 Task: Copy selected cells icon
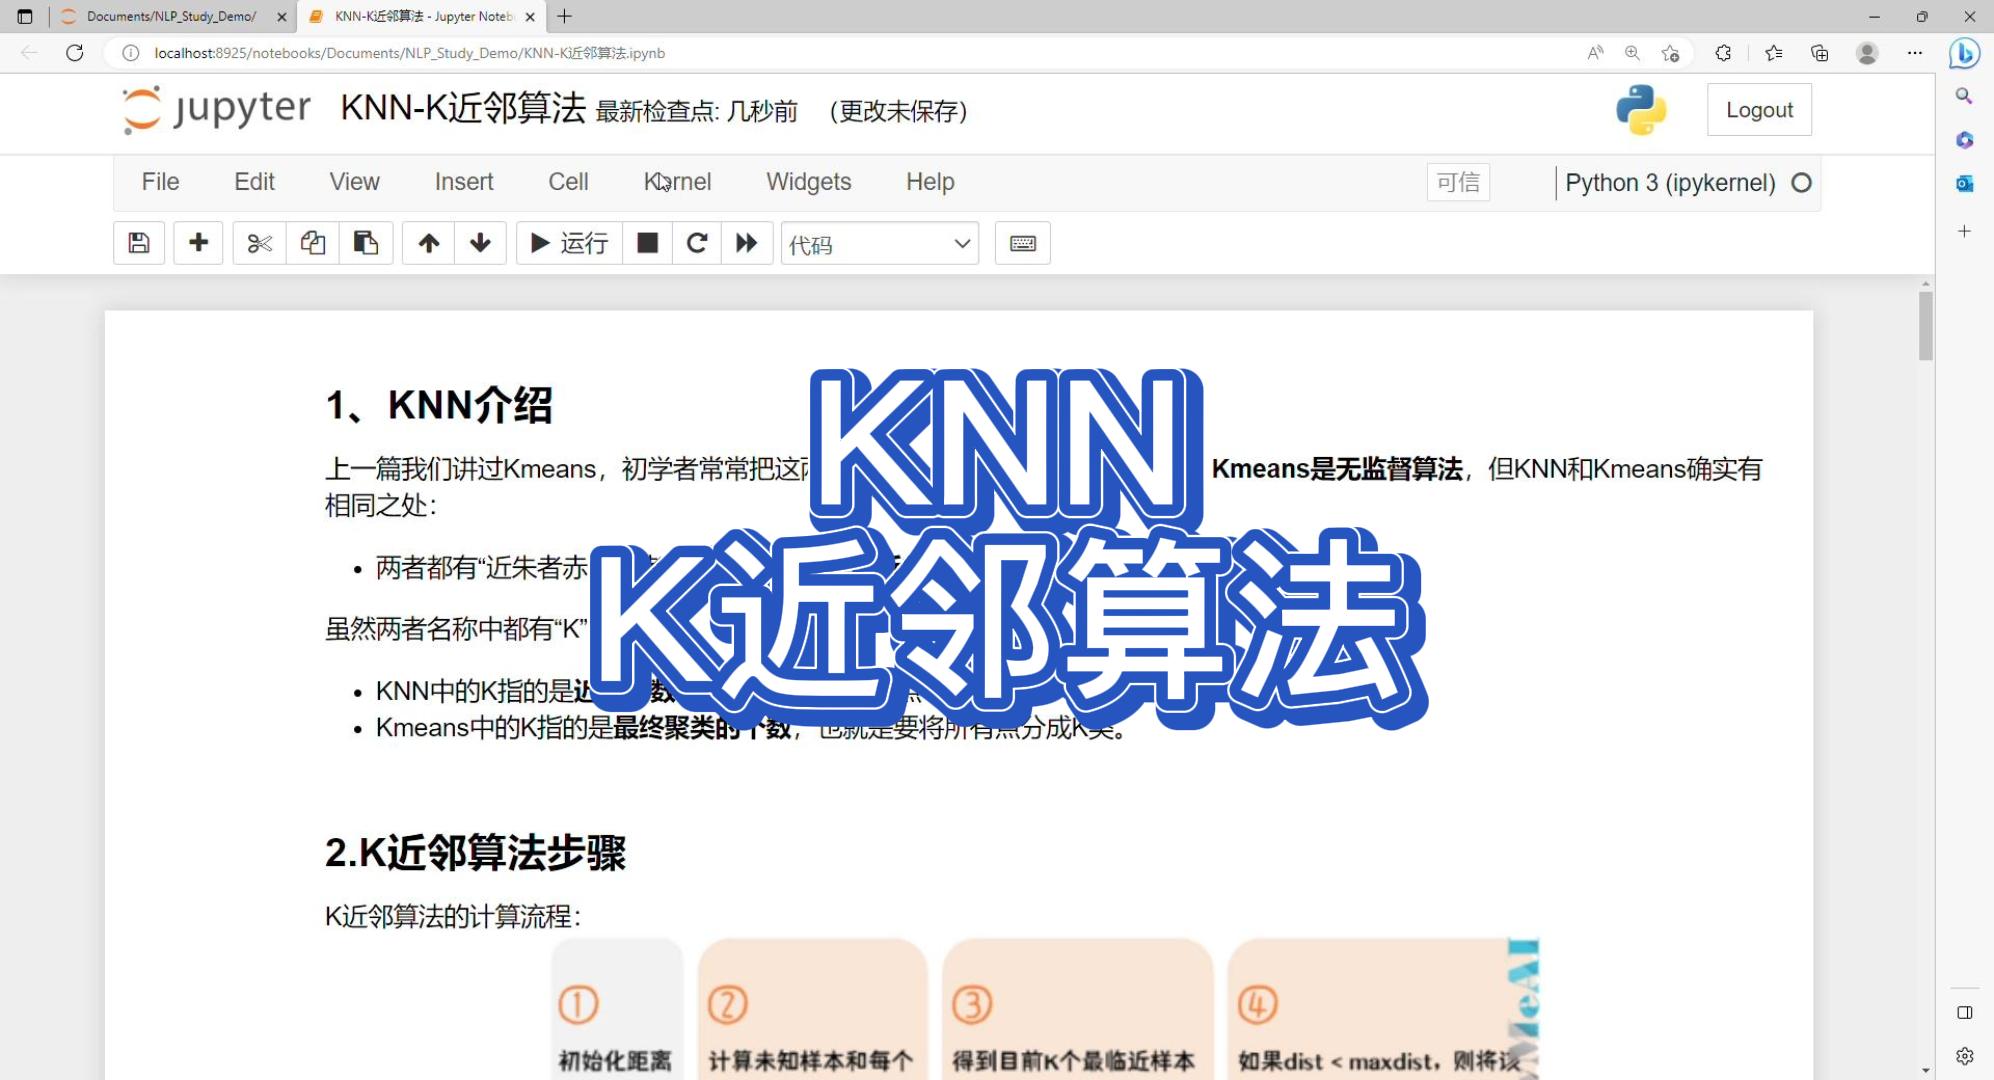pyautogui.click(x=312, y=243)
